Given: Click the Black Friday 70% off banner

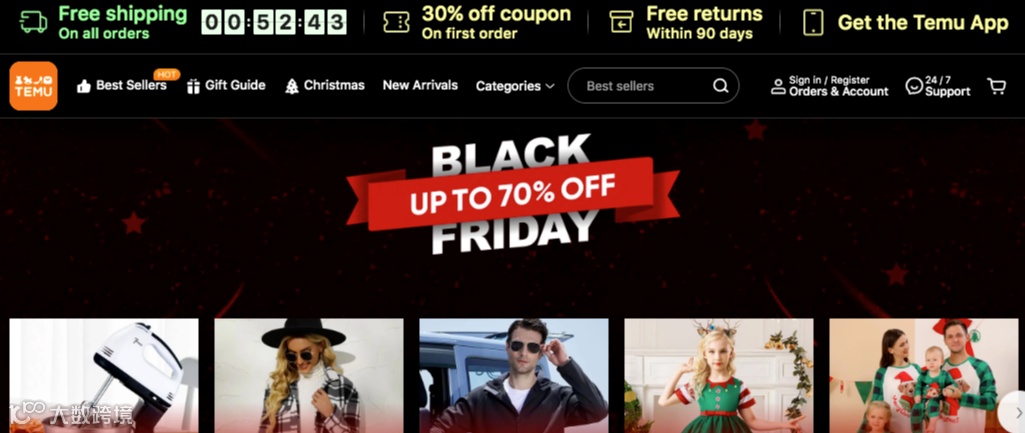Looking at the screenshot, I should point(512,194).
